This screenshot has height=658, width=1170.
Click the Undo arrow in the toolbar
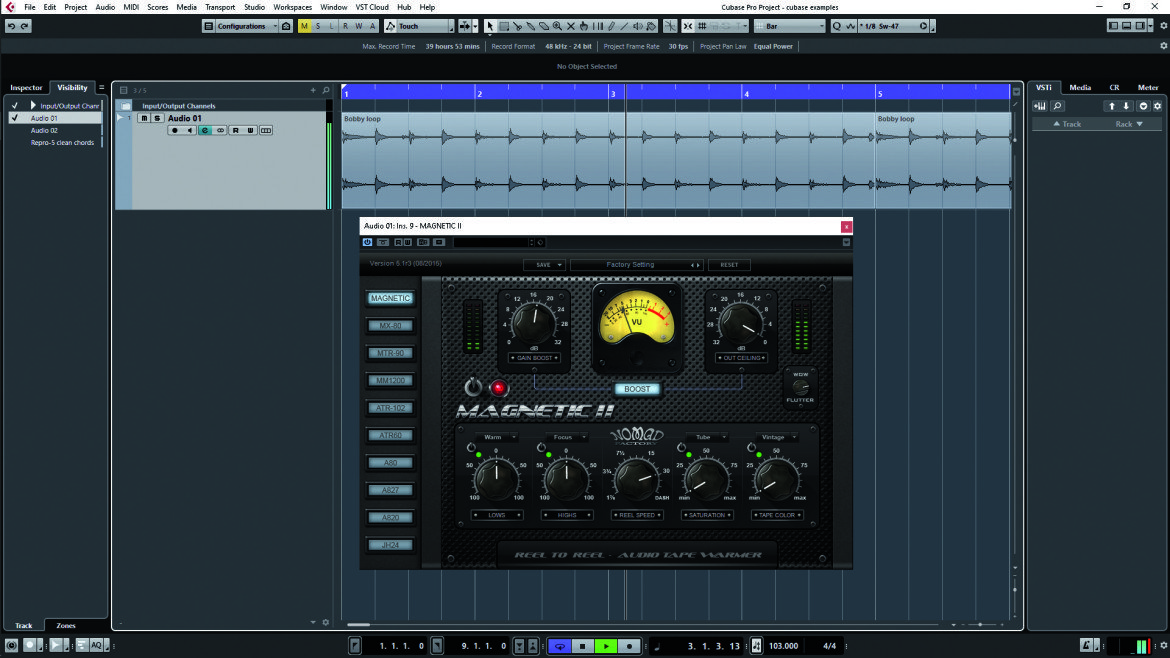click(x=11, y=26)
